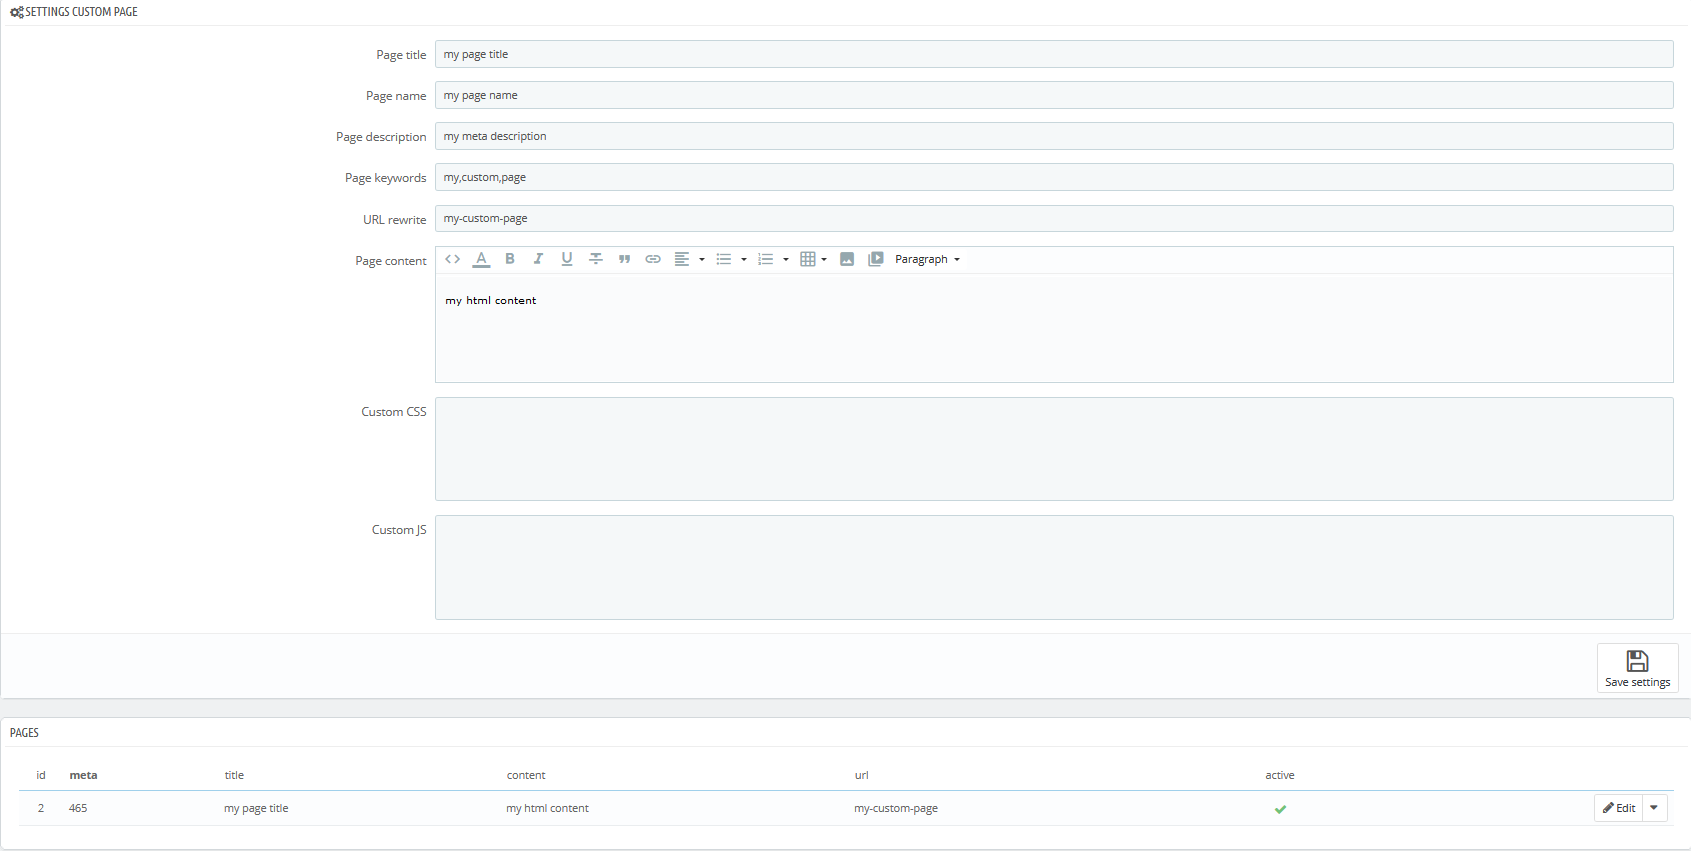Toggle underline formatting
1691x851 pixels.
tap(567, 259)
